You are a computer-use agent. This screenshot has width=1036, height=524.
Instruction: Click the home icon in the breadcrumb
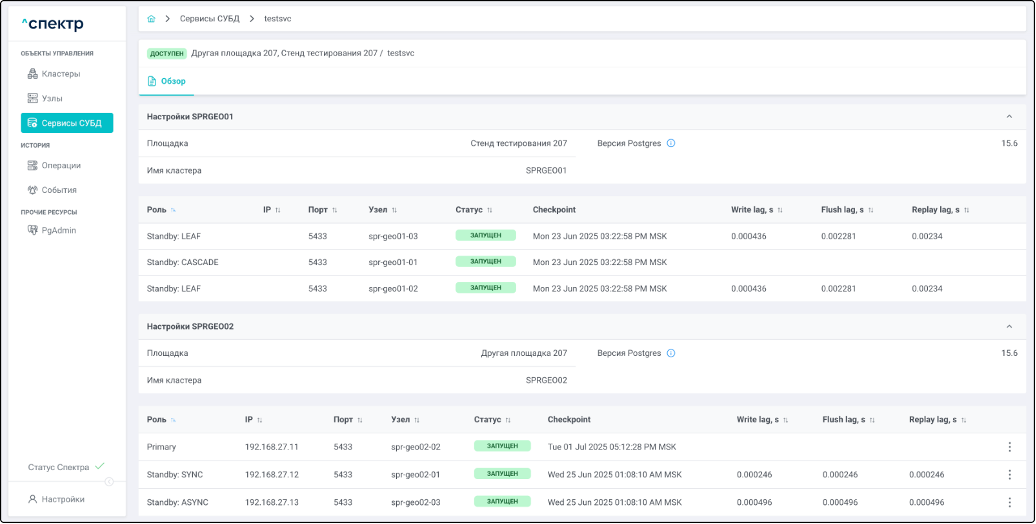pos(151,19)
